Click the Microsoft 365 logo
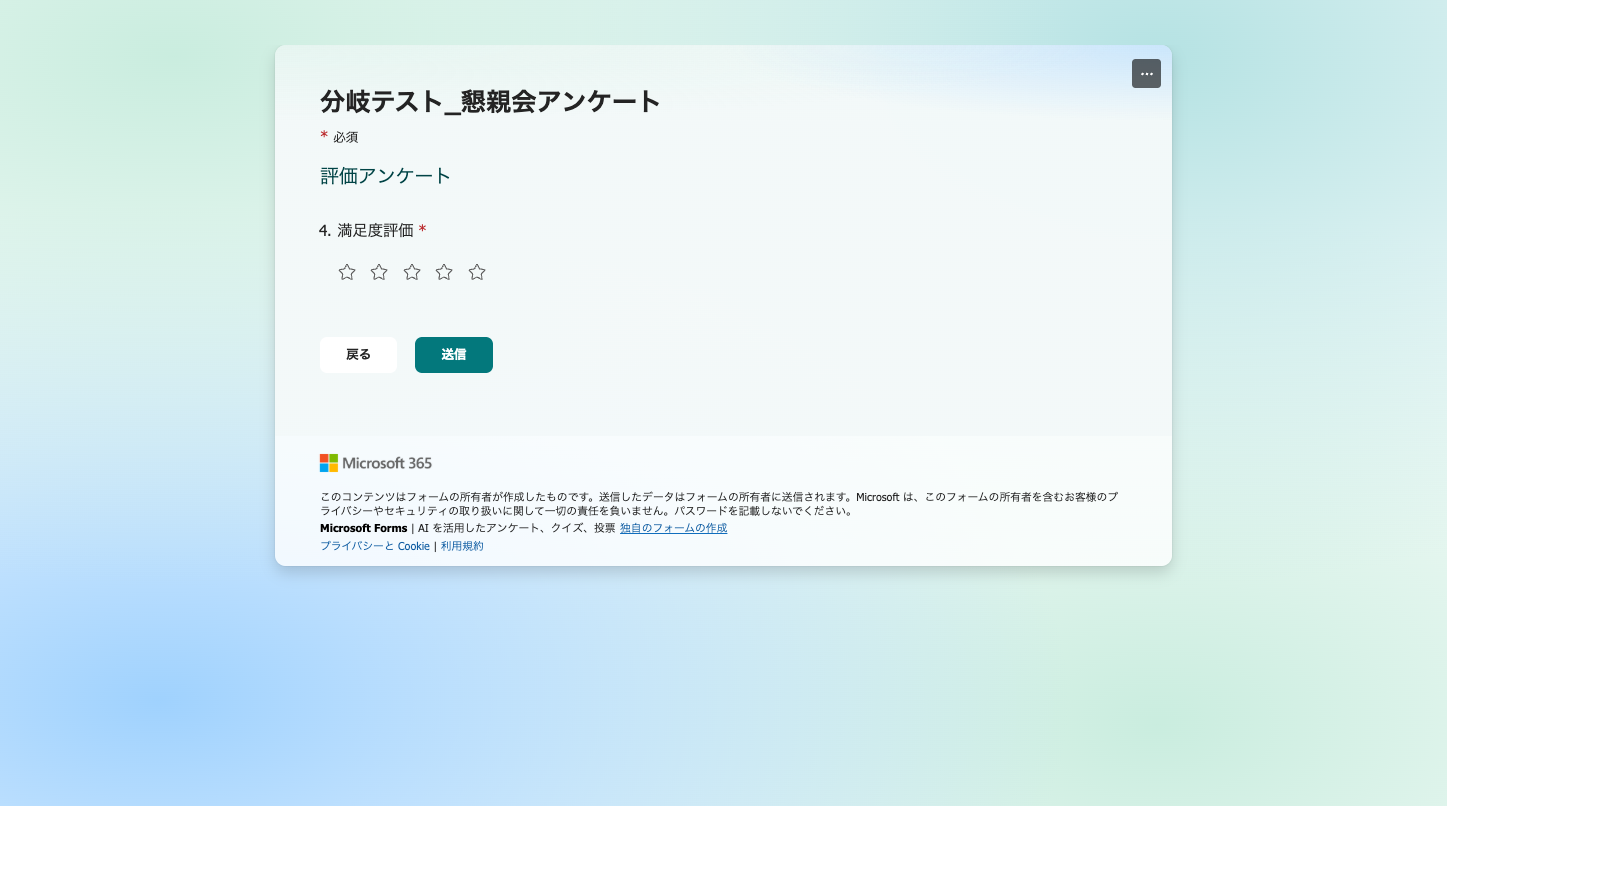 tap(376, 463)
